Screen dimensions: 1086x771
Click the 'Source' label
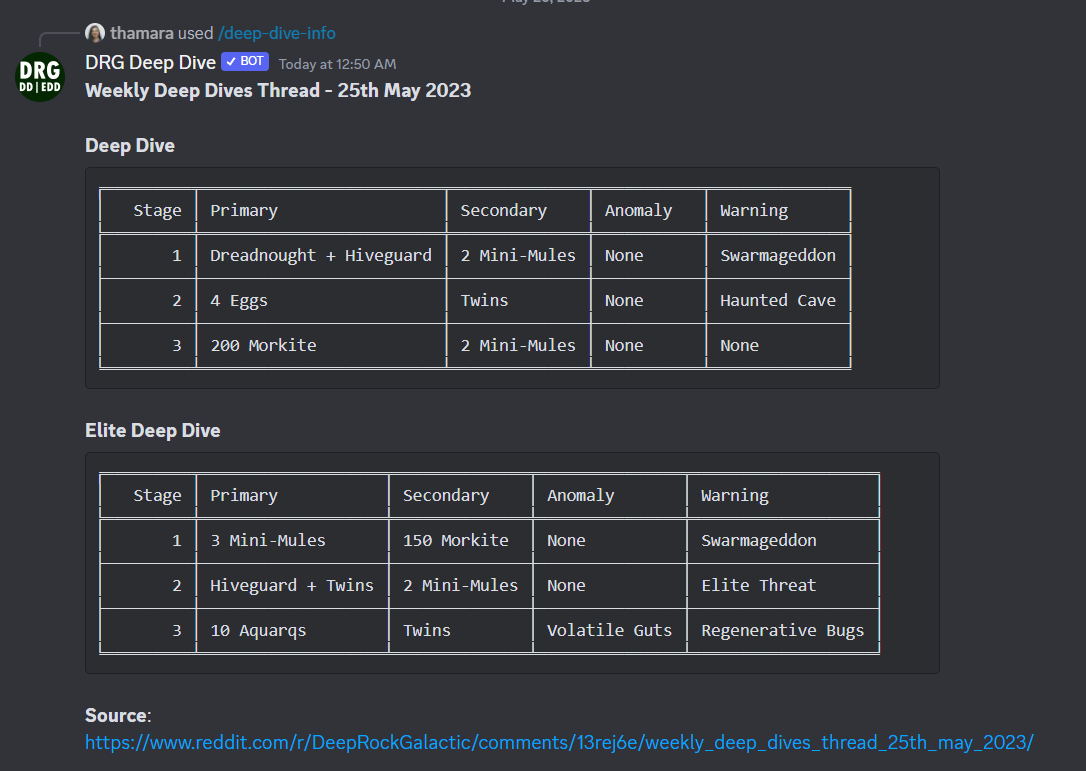pos(116,715)
